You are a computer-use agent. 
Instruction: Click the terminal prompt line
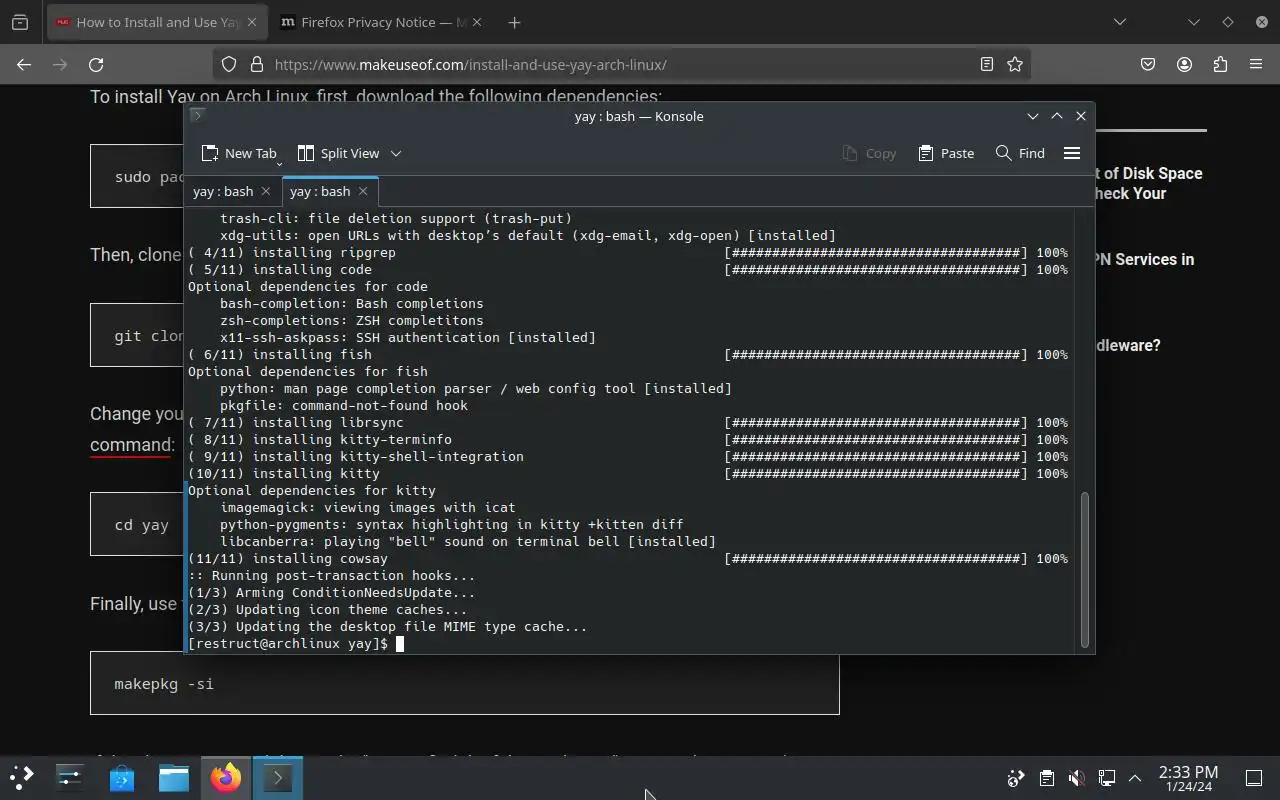[x=295, y=643]
